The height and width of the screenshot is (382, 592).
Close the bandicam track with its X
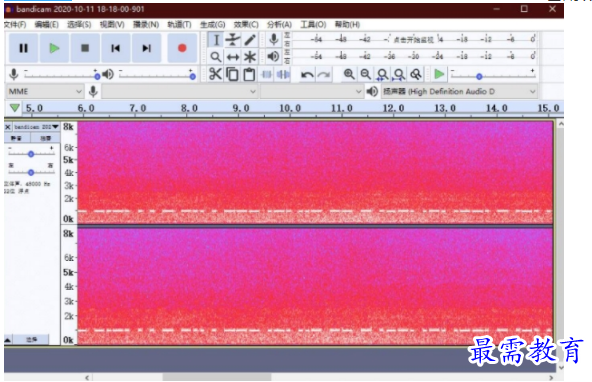click(x=8, y=127)
